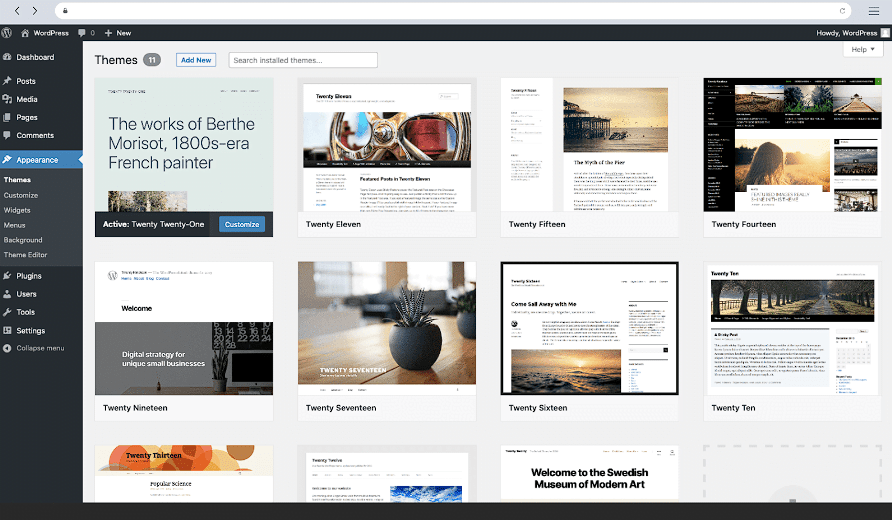Image resolution: width=892 pixels, height=520 pixels.
Task: Open the site home icon labeled WordPress
Action: pyautogui.click(x=25, y=33)
